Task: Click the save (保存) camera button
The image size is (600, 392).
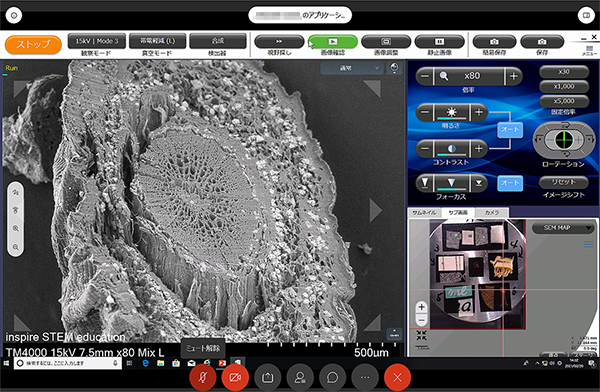Action: click(x=542, y=41)
